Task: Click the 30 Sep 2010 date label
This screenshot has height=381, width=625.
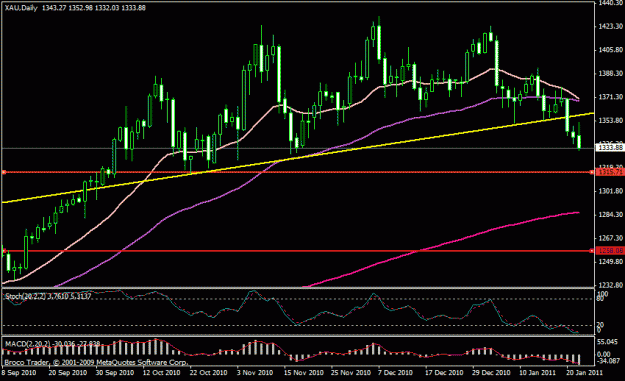Action: coord(115,373)
